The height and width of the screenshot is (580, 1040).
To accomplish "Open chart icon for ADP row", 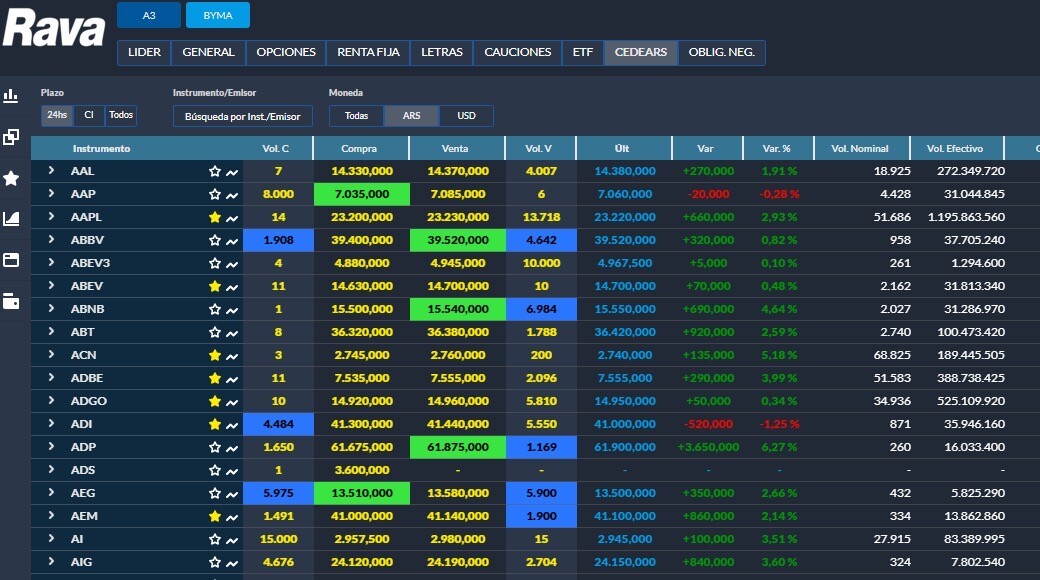I will [x=231, y=448].
